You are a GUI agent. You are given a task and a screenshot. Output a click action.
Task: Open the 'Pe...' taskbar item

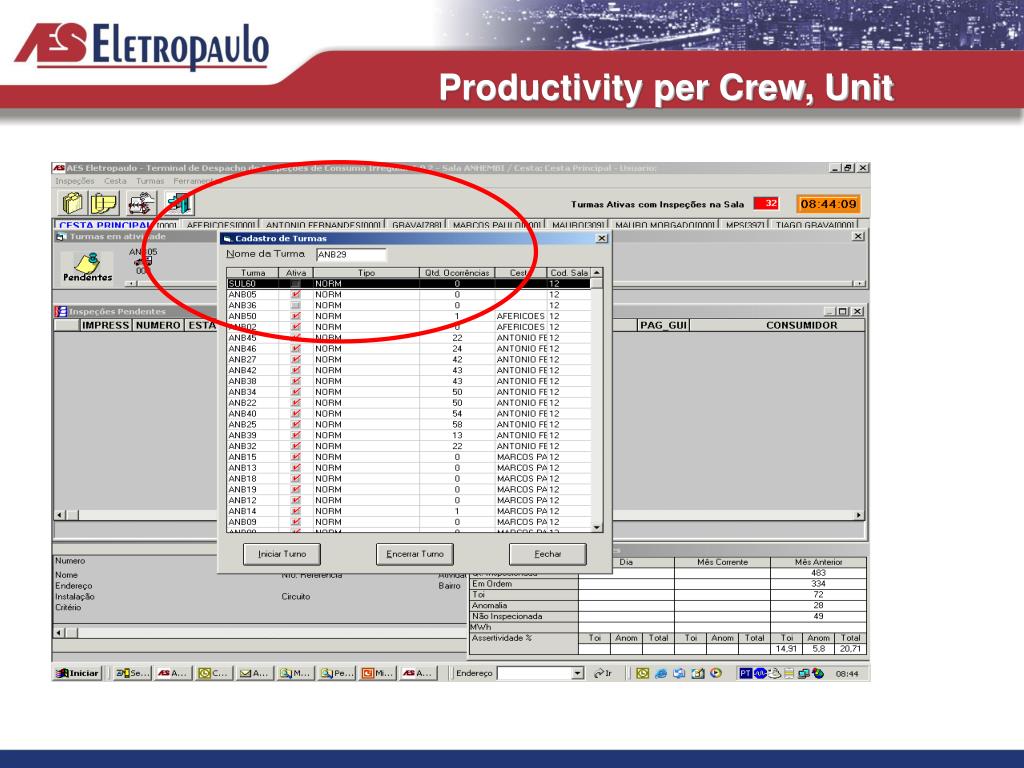(x=337, y=673)
